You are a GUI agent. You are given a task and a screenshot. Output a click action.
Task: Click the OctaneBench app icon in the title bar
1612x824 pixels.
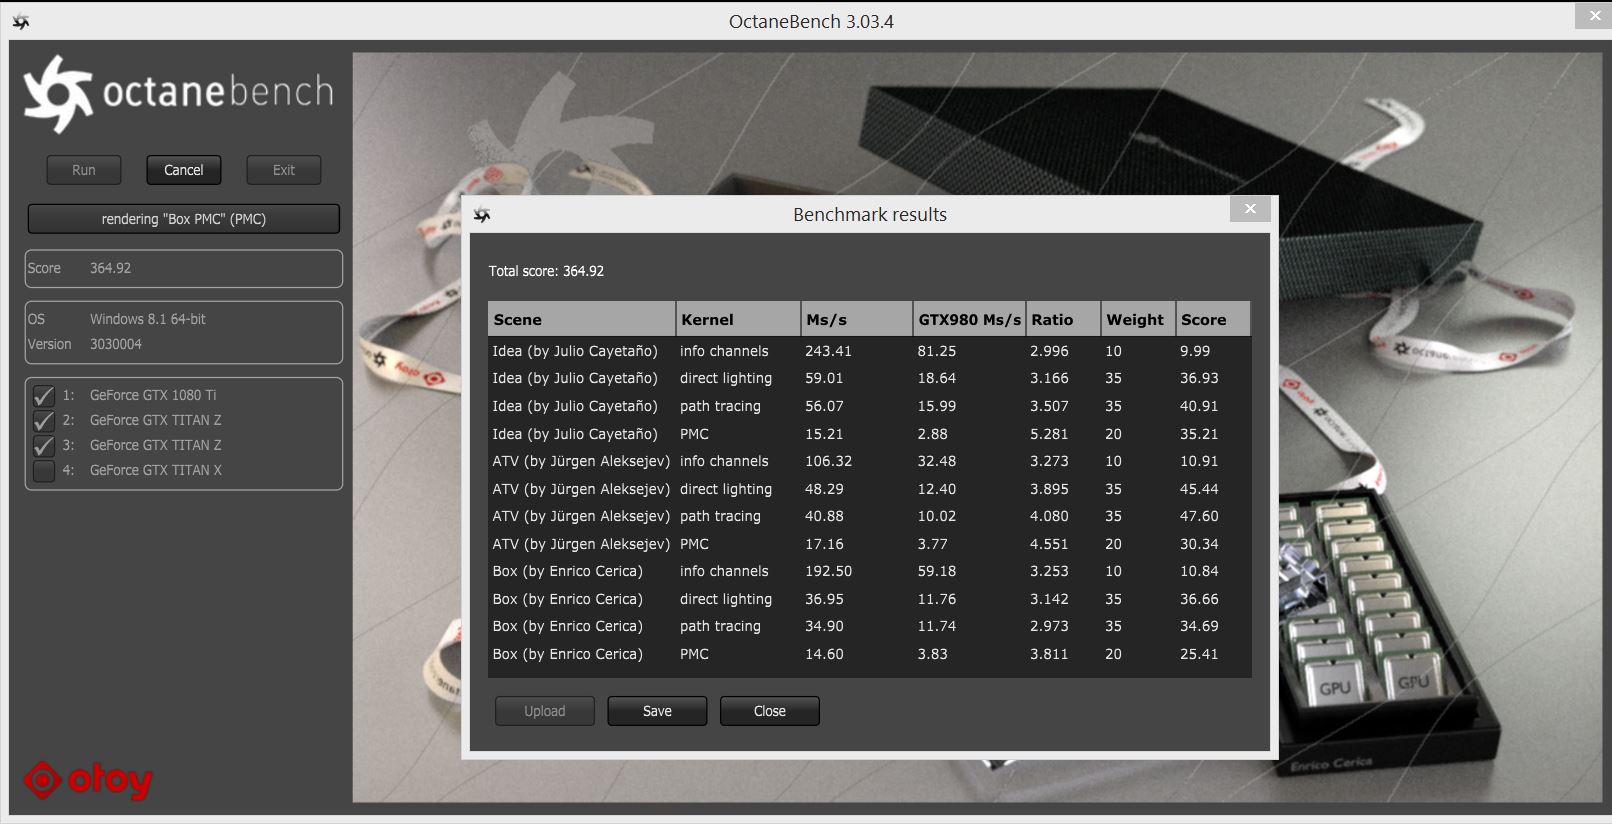tap(20, 22)
